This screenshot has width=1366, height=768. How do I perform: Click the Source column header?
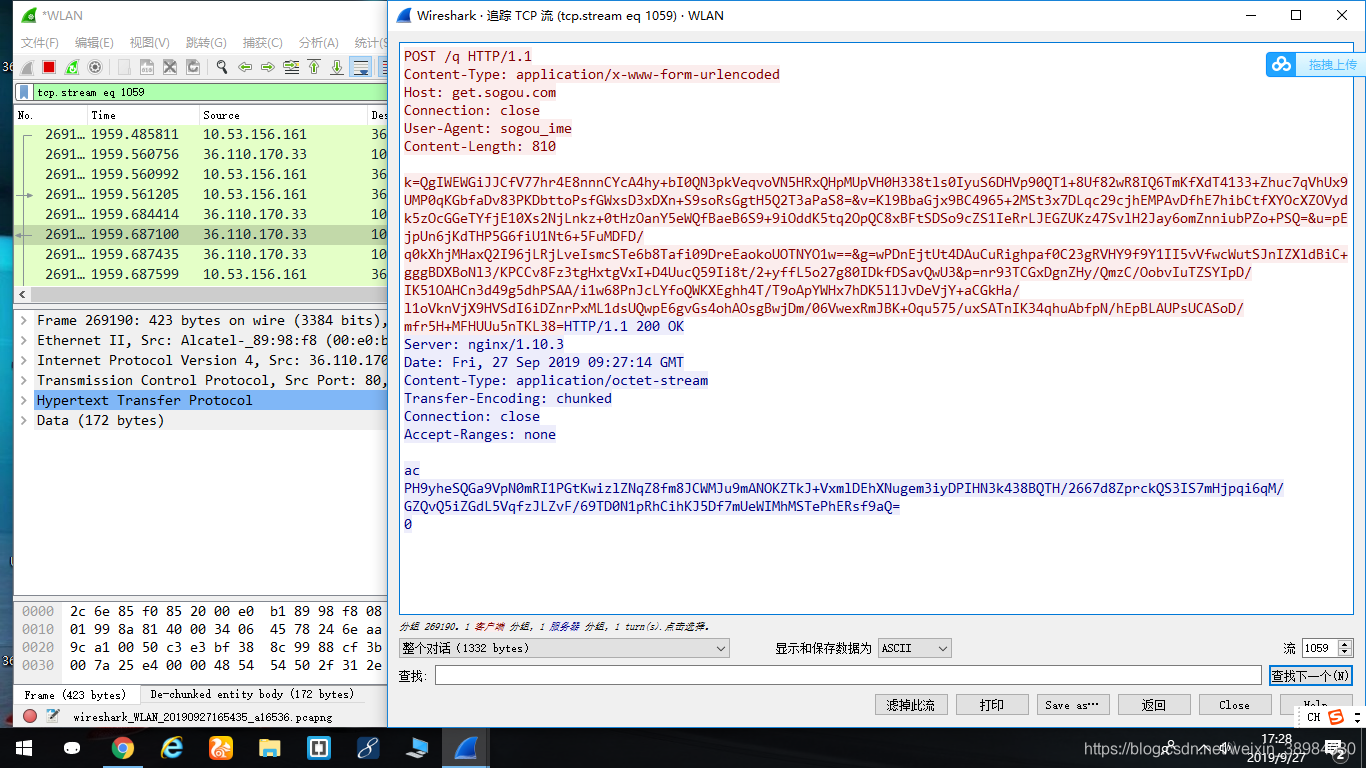click(283, 115)
